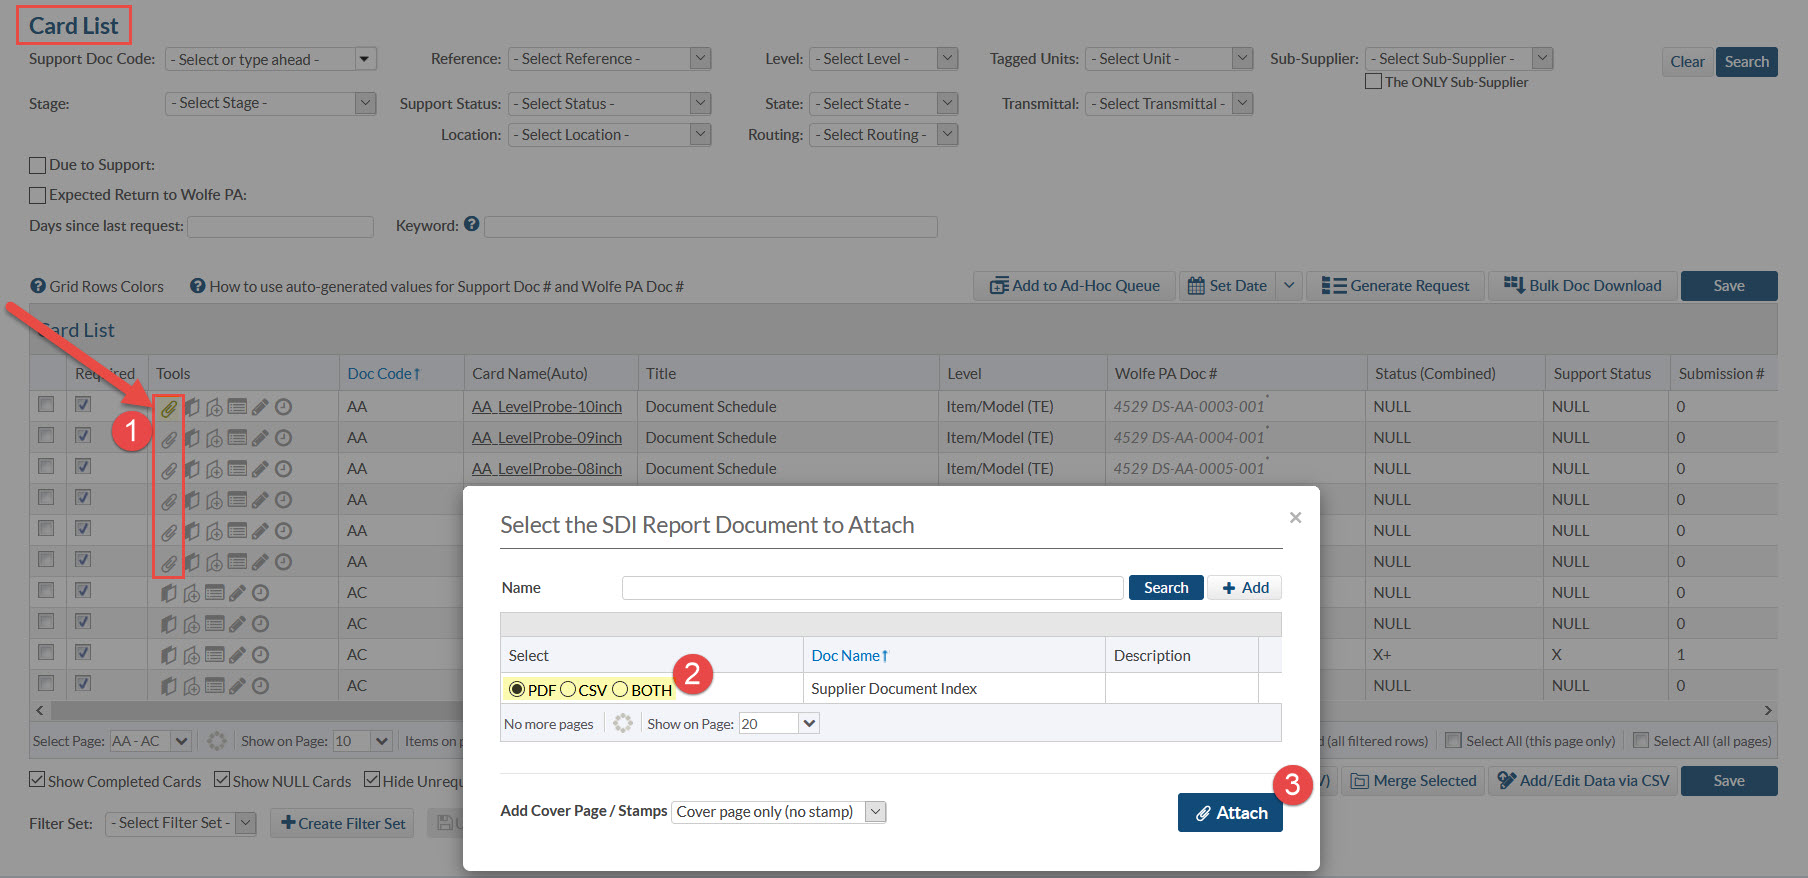Open Select Status dropdown
The height and width of the screenshot is (878, 1808).
[609, 104]
